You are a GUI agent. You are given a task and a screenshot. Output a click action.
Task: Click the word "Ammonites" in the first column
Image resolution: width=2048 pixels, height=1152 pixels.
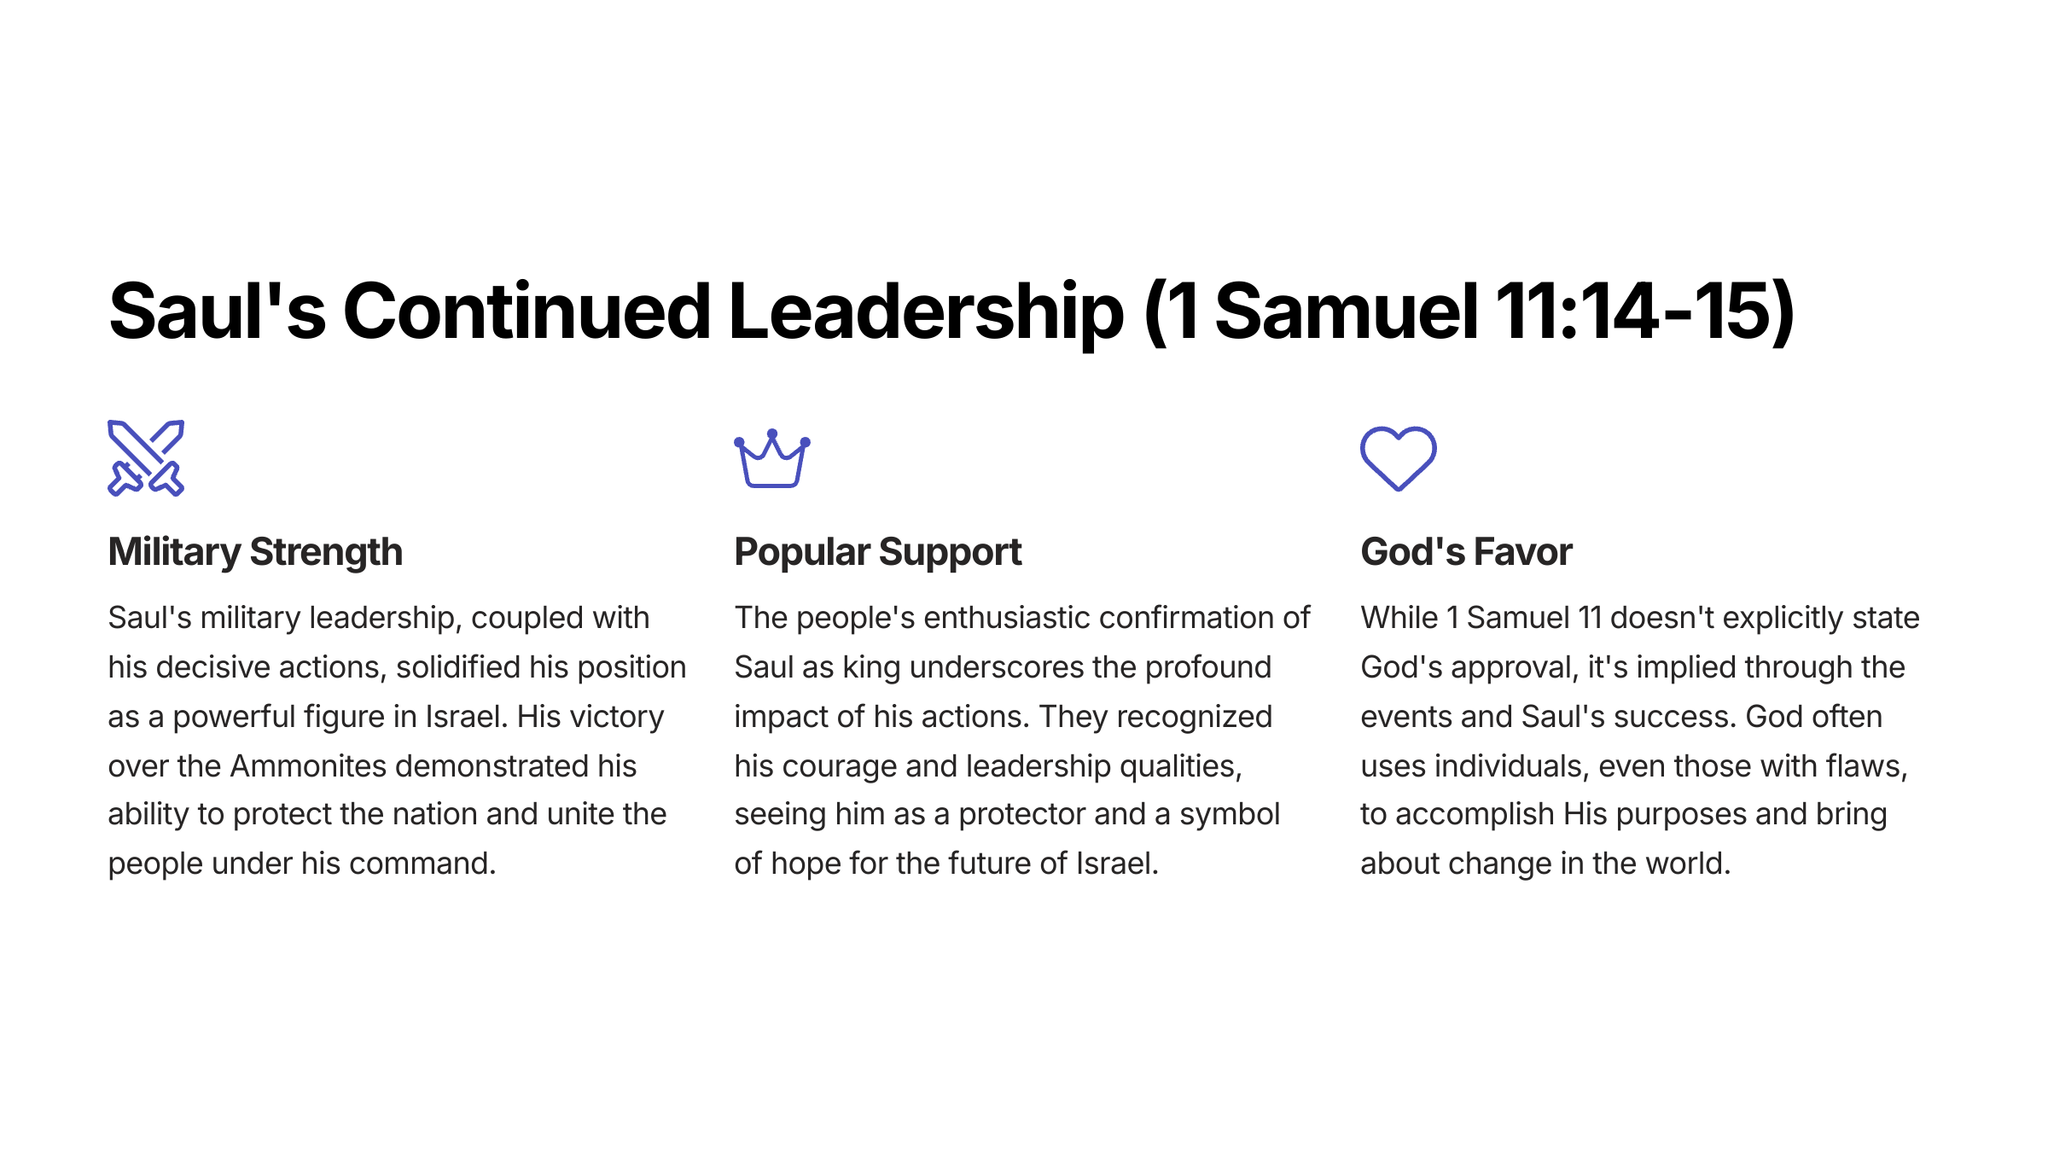click(308, 766)
